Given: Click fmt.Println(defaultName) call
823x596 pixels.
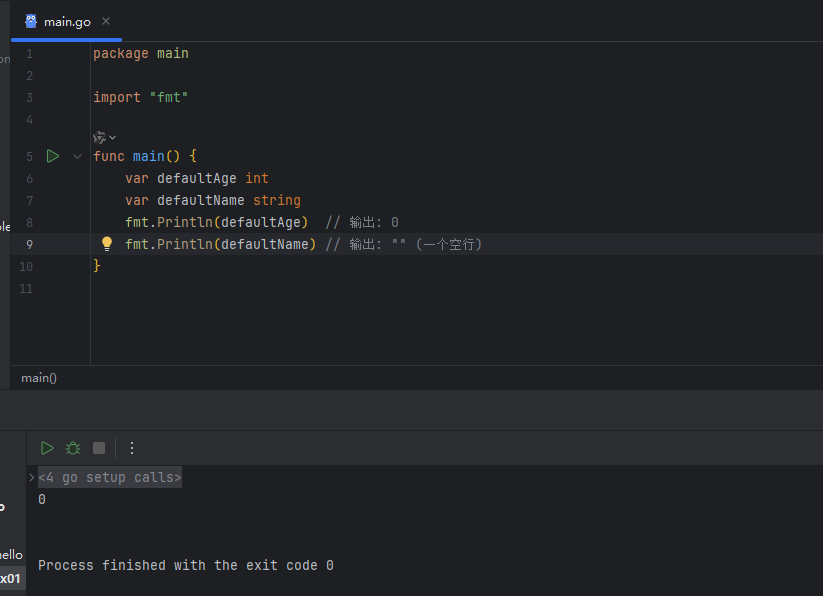Looking at the screenshot, I should tap(220, 244).
